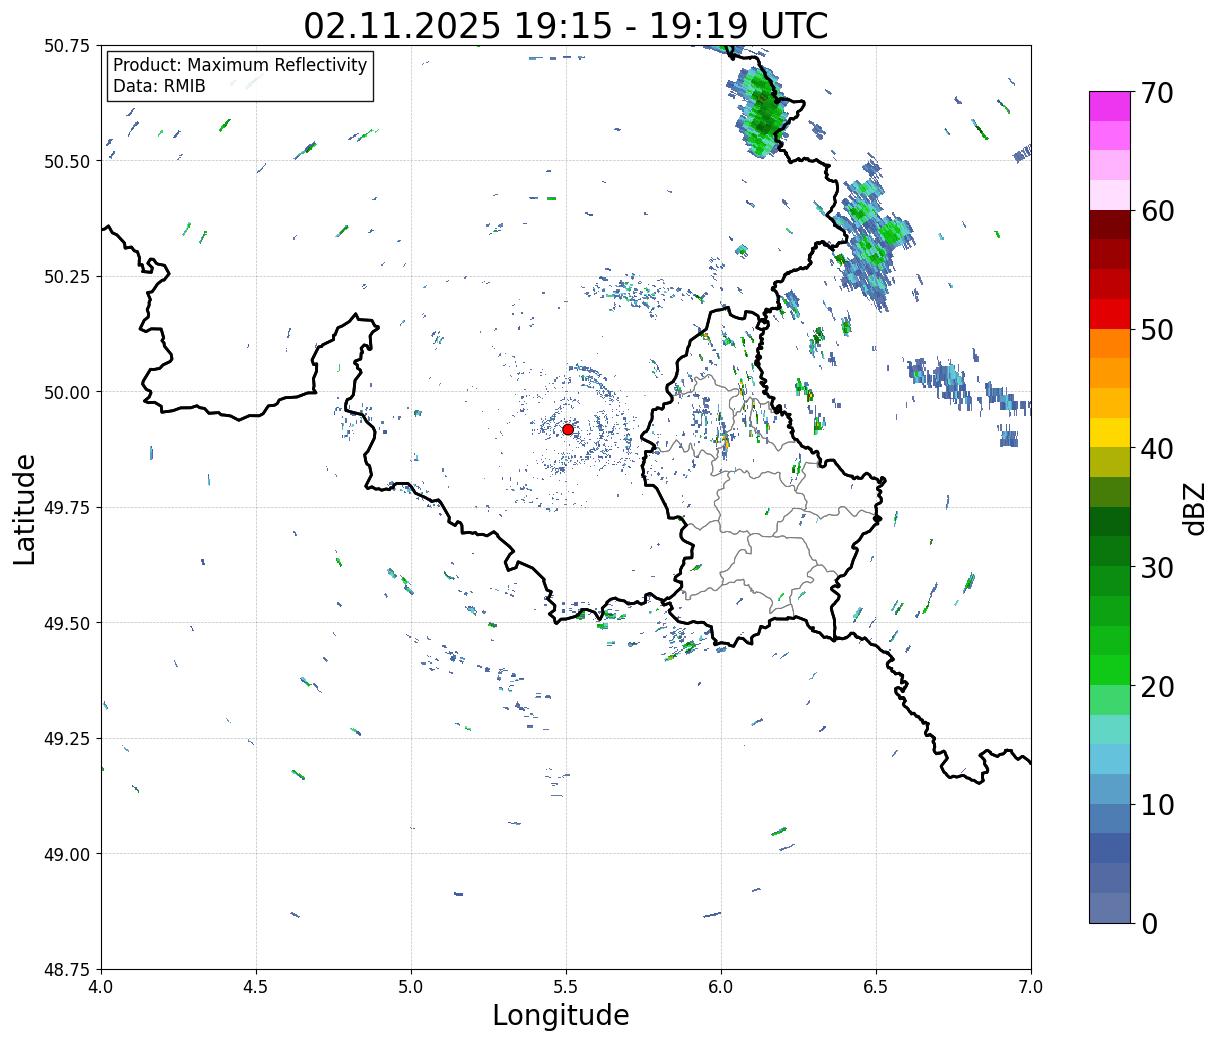Click the 6.0 longitude tick label
The image size is (1219, 1040).
[x=721, y=987]
